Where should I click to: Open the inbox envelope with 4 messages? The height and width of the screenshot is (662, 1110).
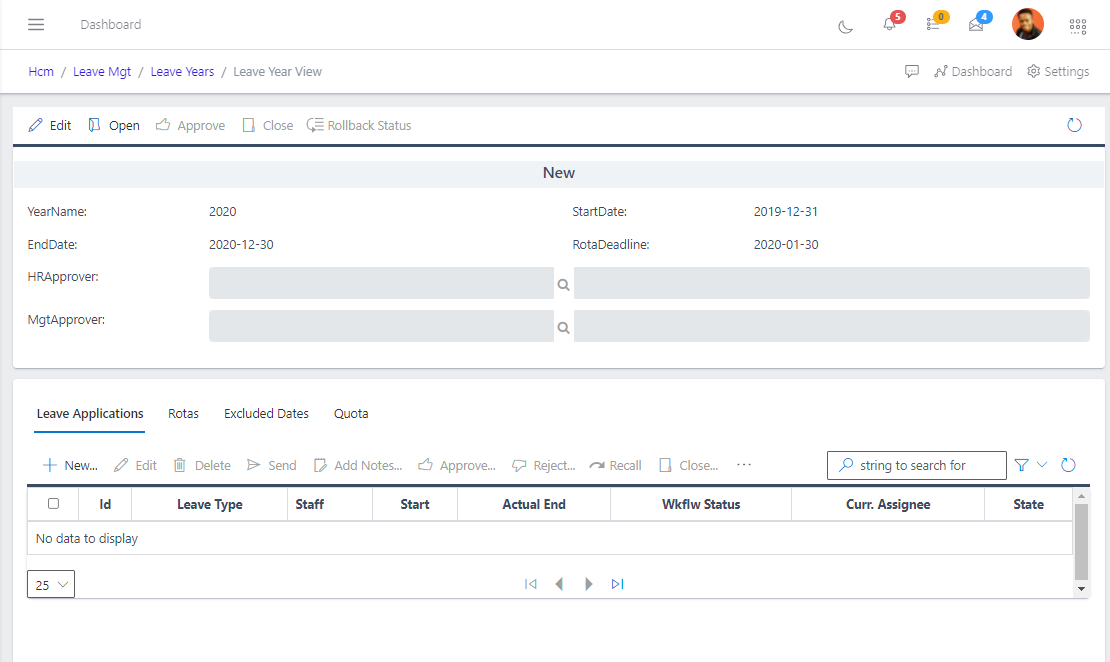tap(974, 27)
